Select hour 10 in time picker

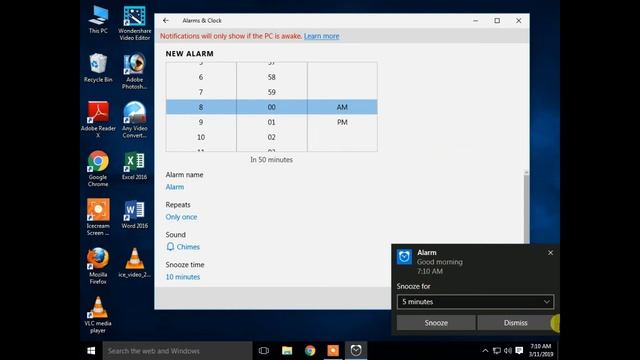[x=201, y=137]
